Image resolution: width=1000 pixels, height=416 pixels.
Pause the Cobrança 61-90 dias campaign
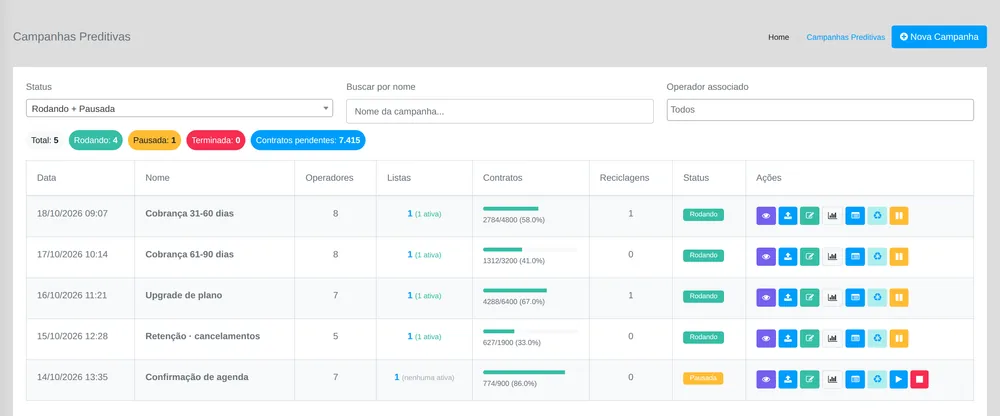(x=899, y=256)
